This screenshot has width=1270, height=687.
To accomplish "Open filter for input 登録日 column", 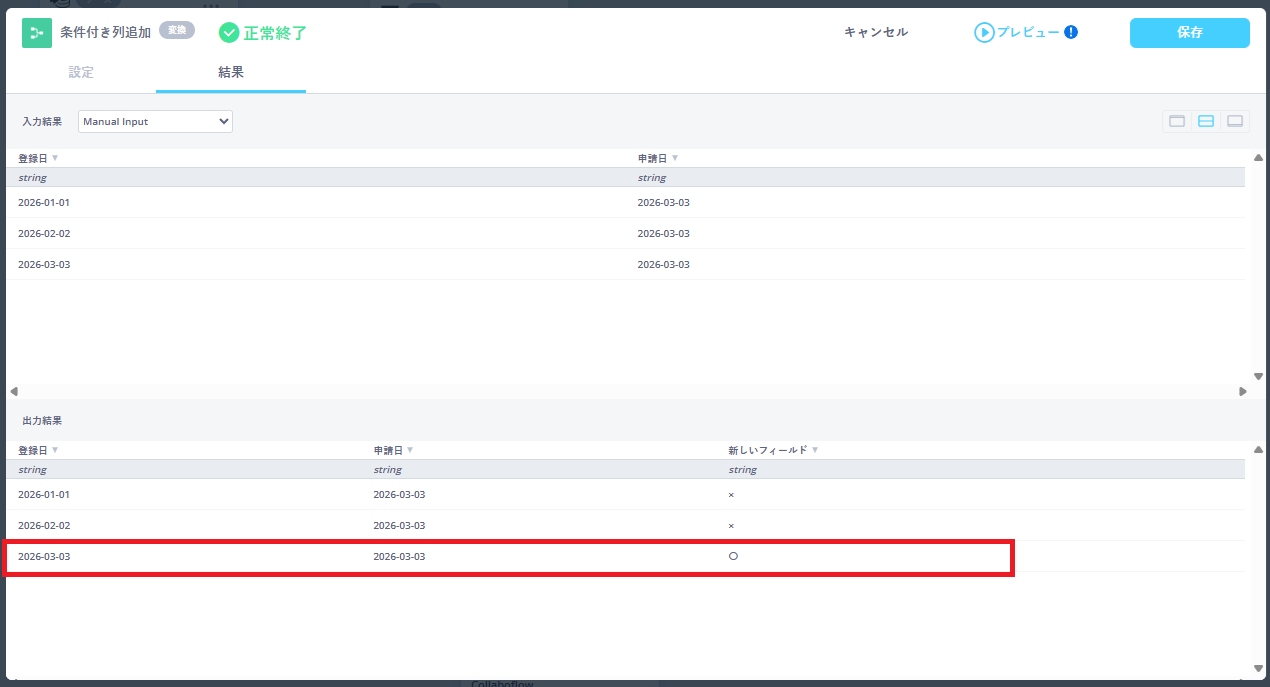I will click(x=55, y=158).
